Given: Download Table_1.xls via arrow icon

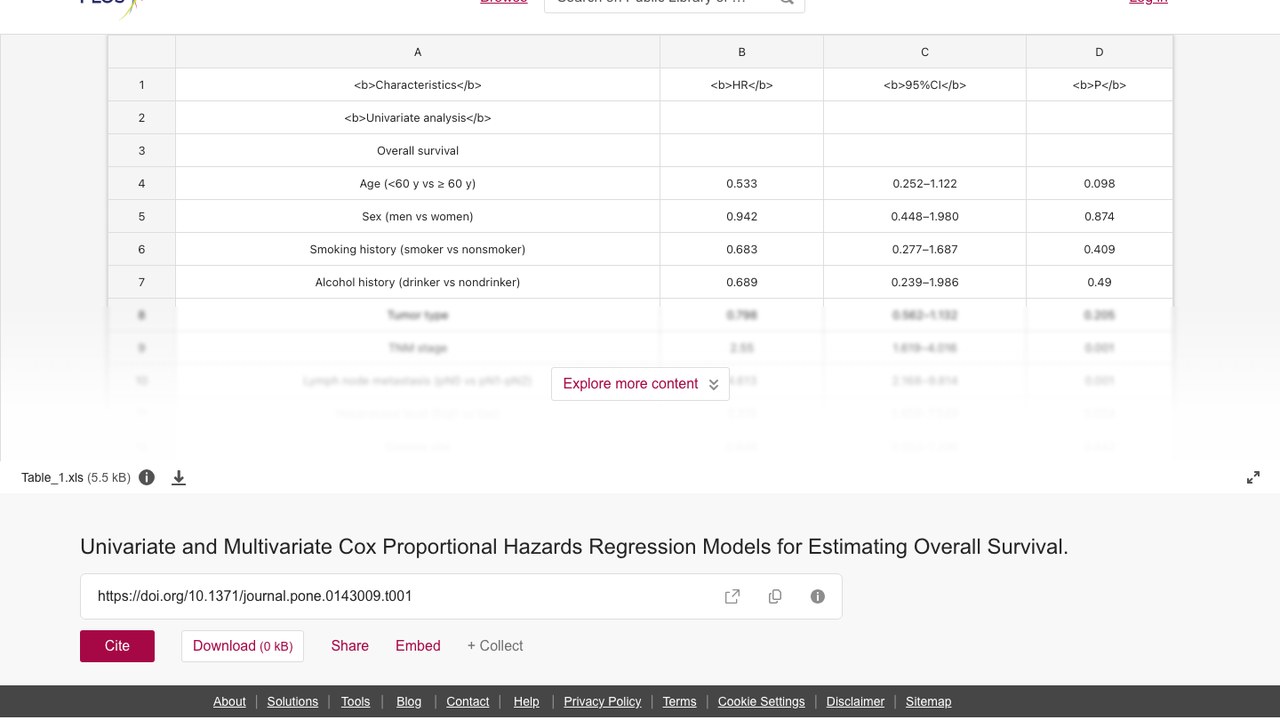Looking at the screenshot, I should pos(179,478).
